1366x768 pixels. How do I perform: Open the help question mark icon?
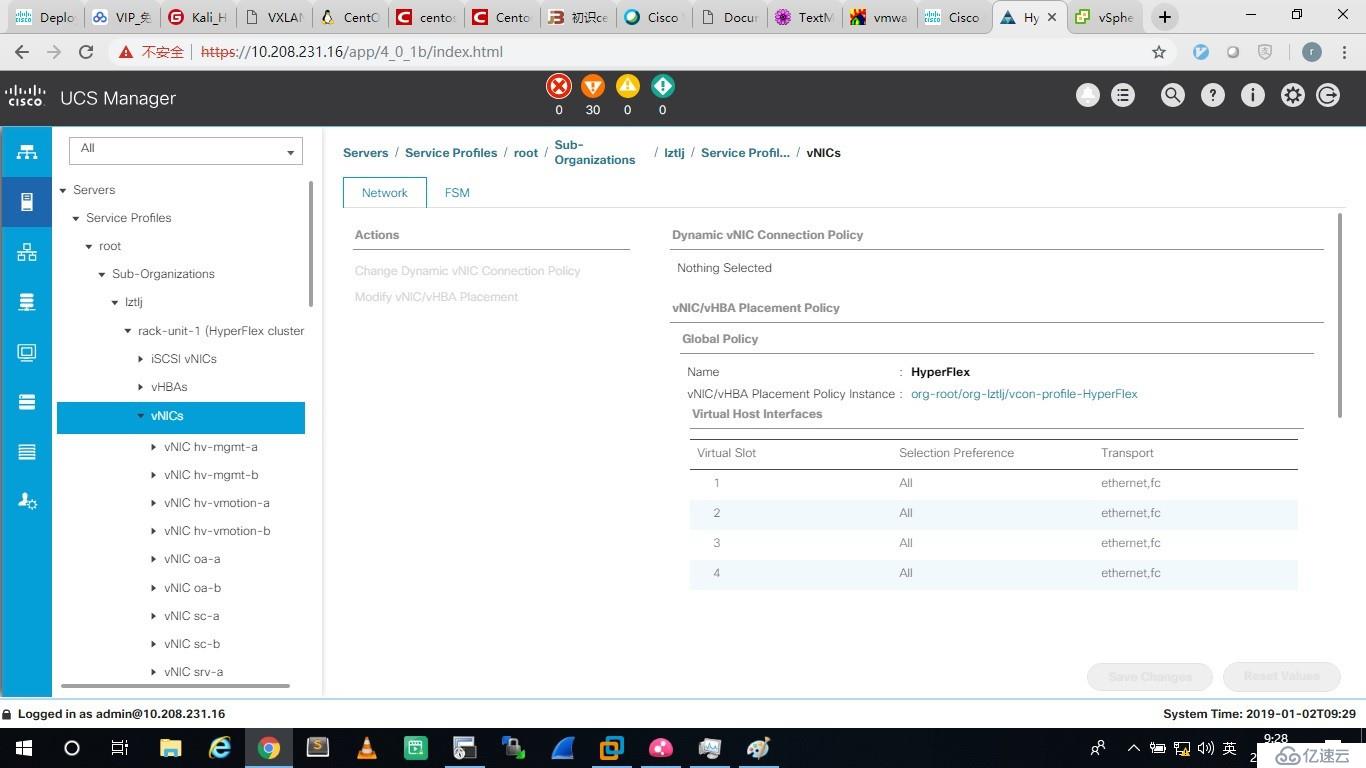click(x=1213, y=95)
